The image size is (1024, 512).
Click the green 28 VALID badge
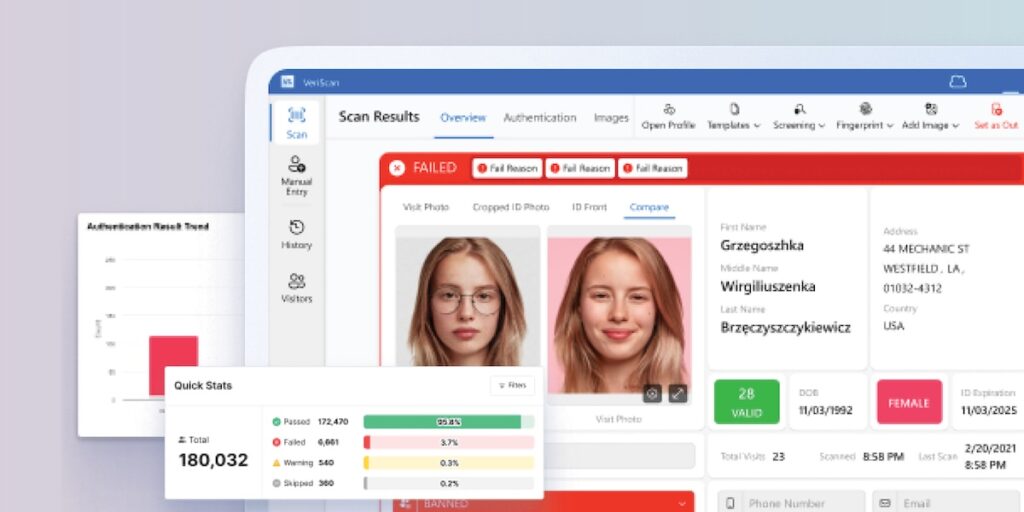point(746,402)
